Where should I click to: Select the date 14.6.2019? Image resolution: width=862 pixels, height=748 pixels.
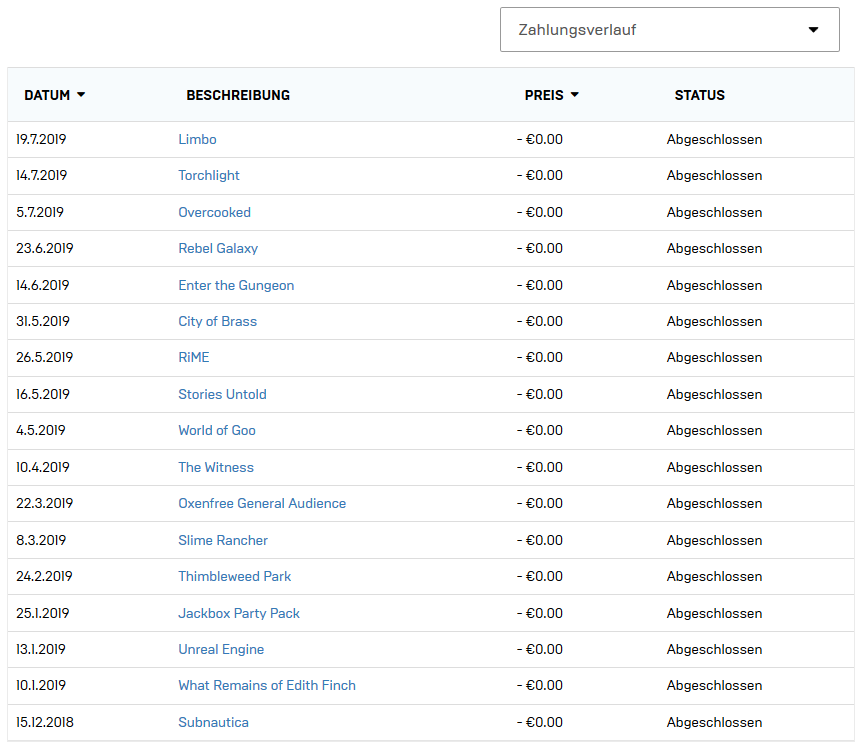click(42, 286)
